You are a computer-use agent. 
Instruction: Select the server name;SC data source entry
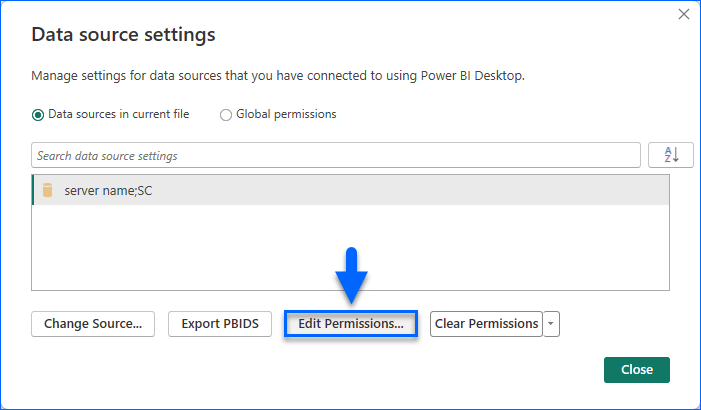pyautogui.click(x=108, y=190)
